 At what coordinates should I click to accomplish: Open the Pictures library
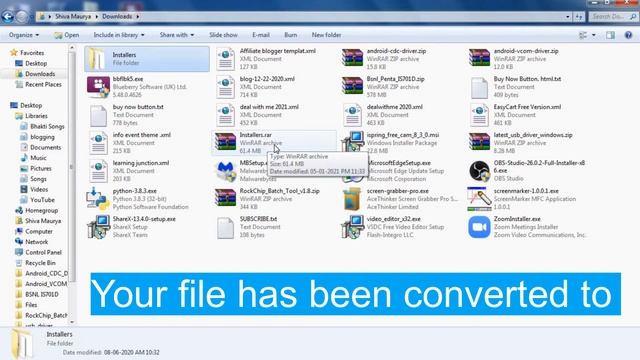(x=41, y=169)
